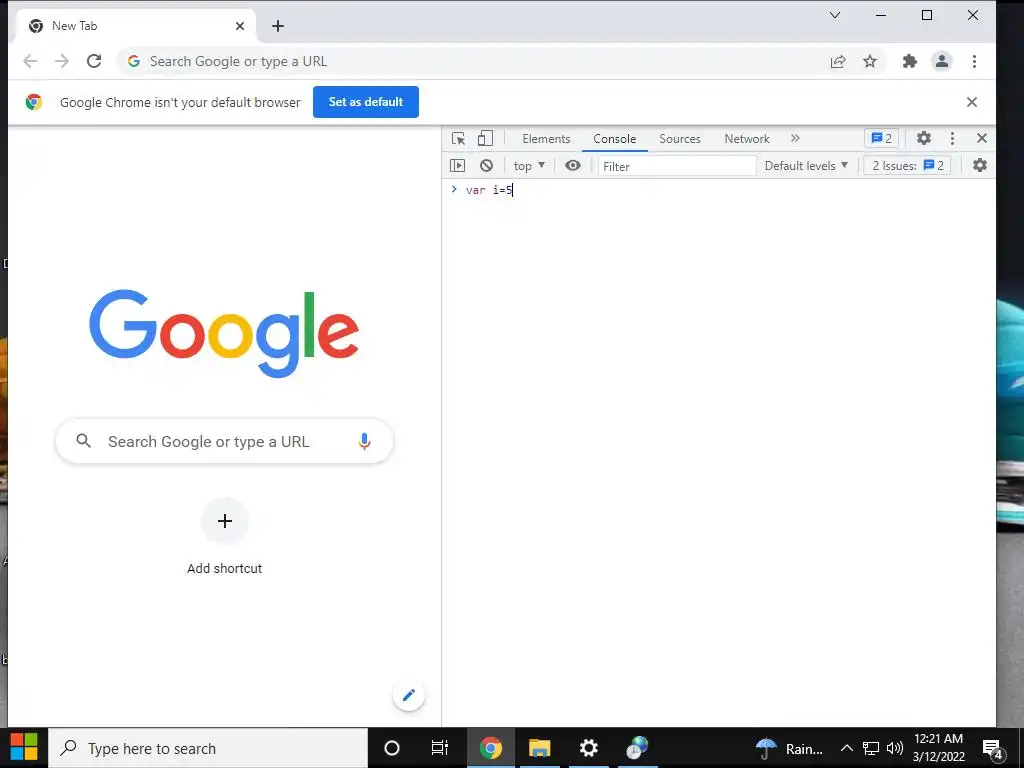Open the Rain weather widget
The width and height of the screenshot is (1024, 768).
pyautogui.click(x=788, y=748)
